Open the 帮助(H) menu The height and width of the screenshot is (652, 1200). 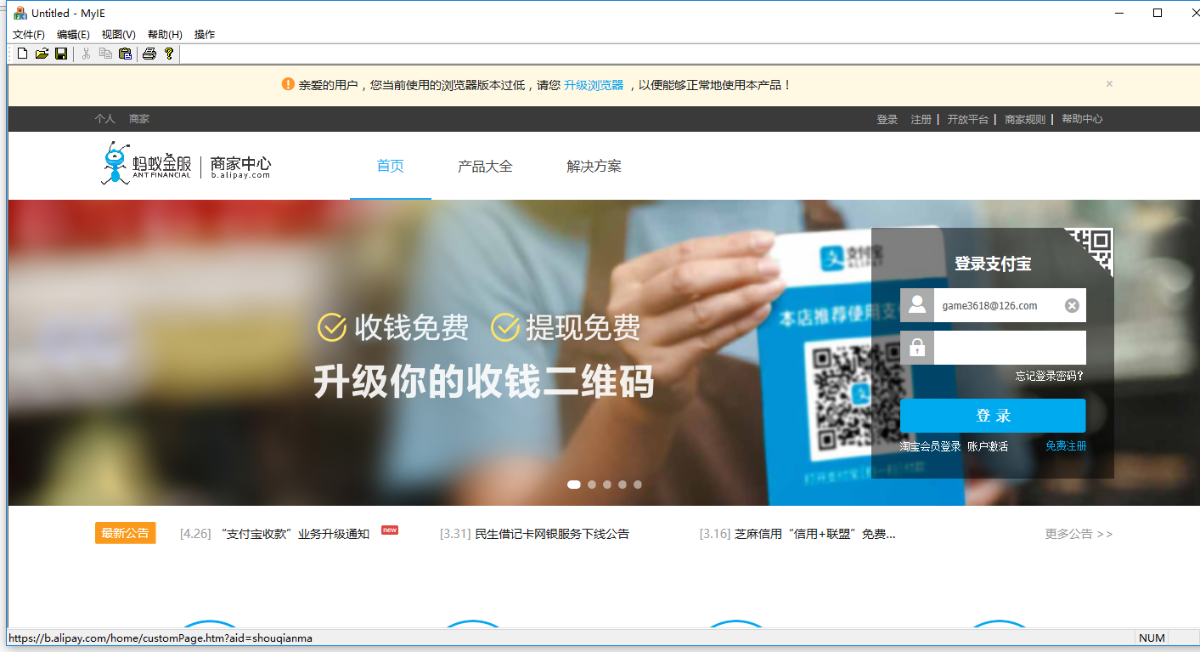point(165,34)
